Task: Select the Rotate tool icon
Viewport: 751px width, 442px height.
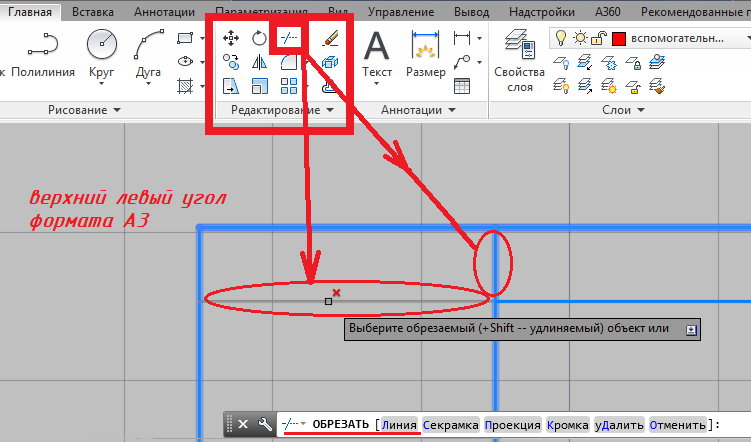Action: pyautogui.click(x=259, y=39)
